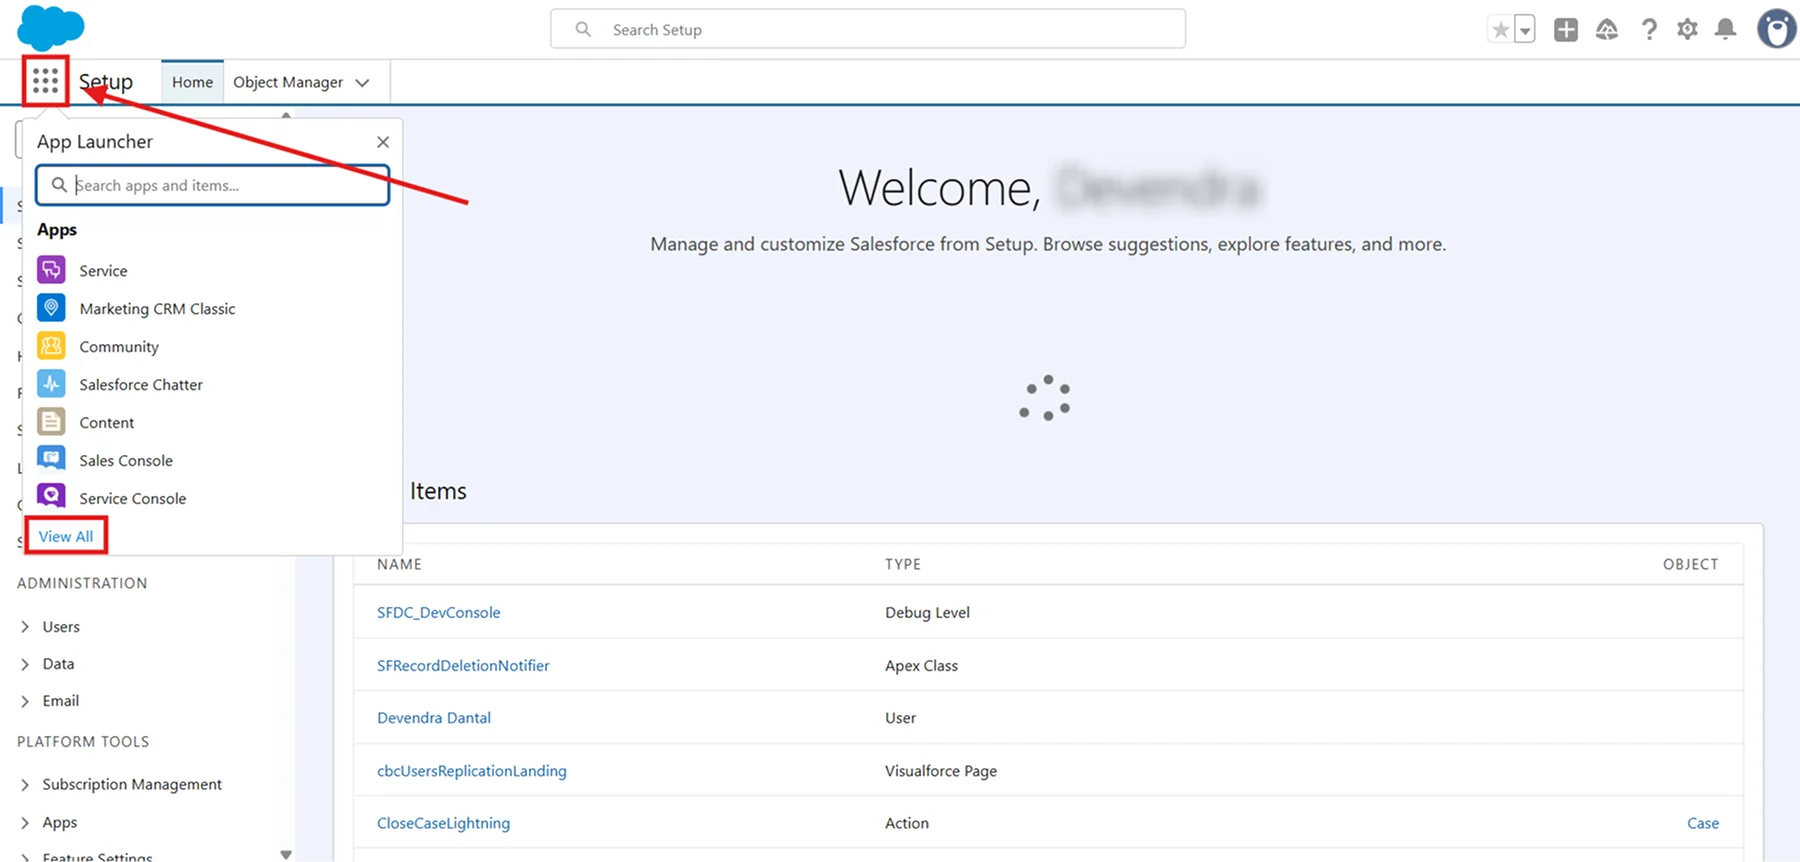This screenshot has height=862, width=1800.
Task: Open the App Launcher waffle icon
Action: pos(46,81)
